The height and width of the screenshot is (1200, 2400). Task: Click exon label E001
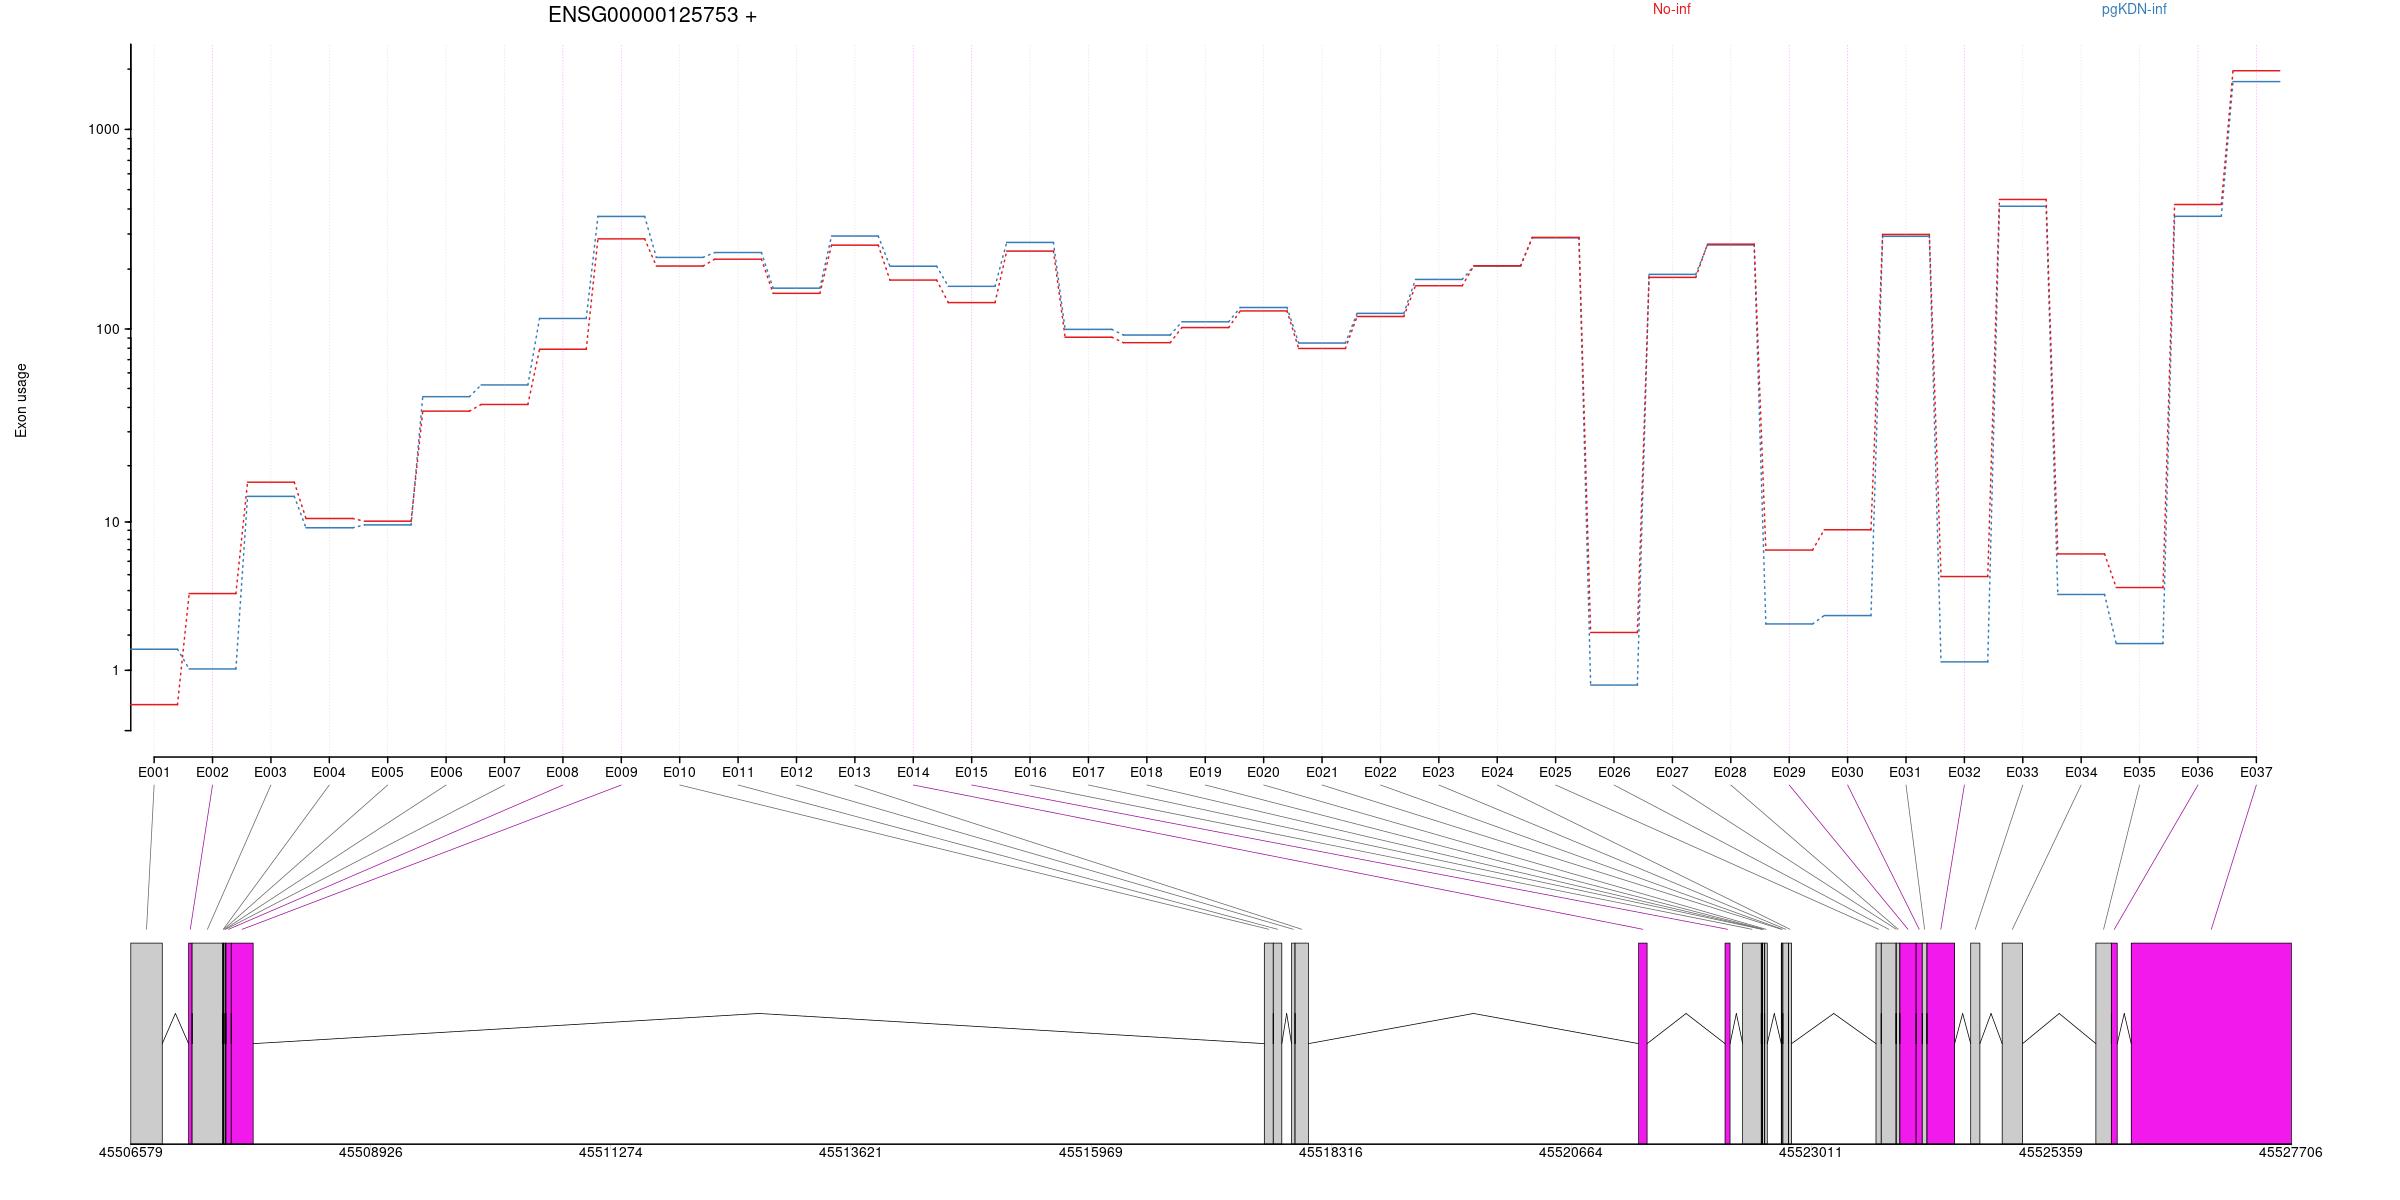[x=154, y=772]
